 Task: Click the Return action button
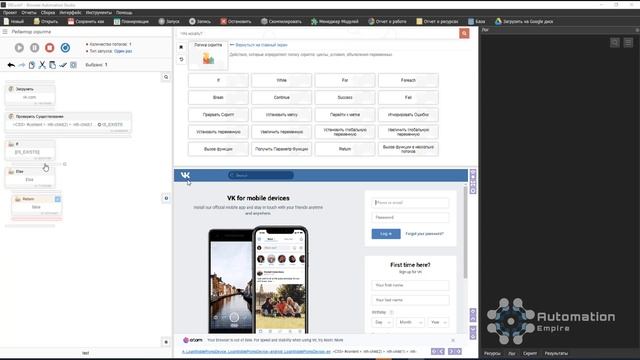pos(345,149)
